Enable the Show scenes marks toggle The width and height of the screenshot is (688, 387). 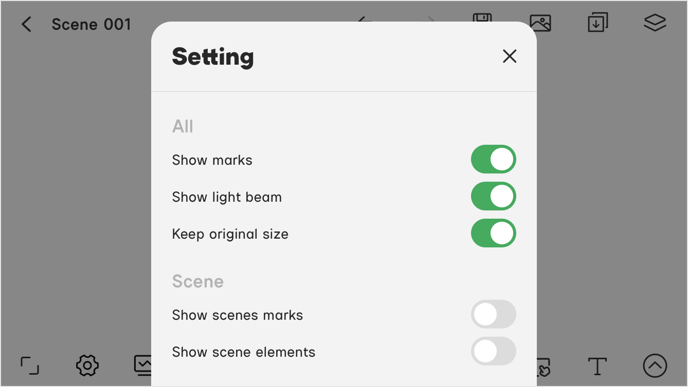point(493,314)
